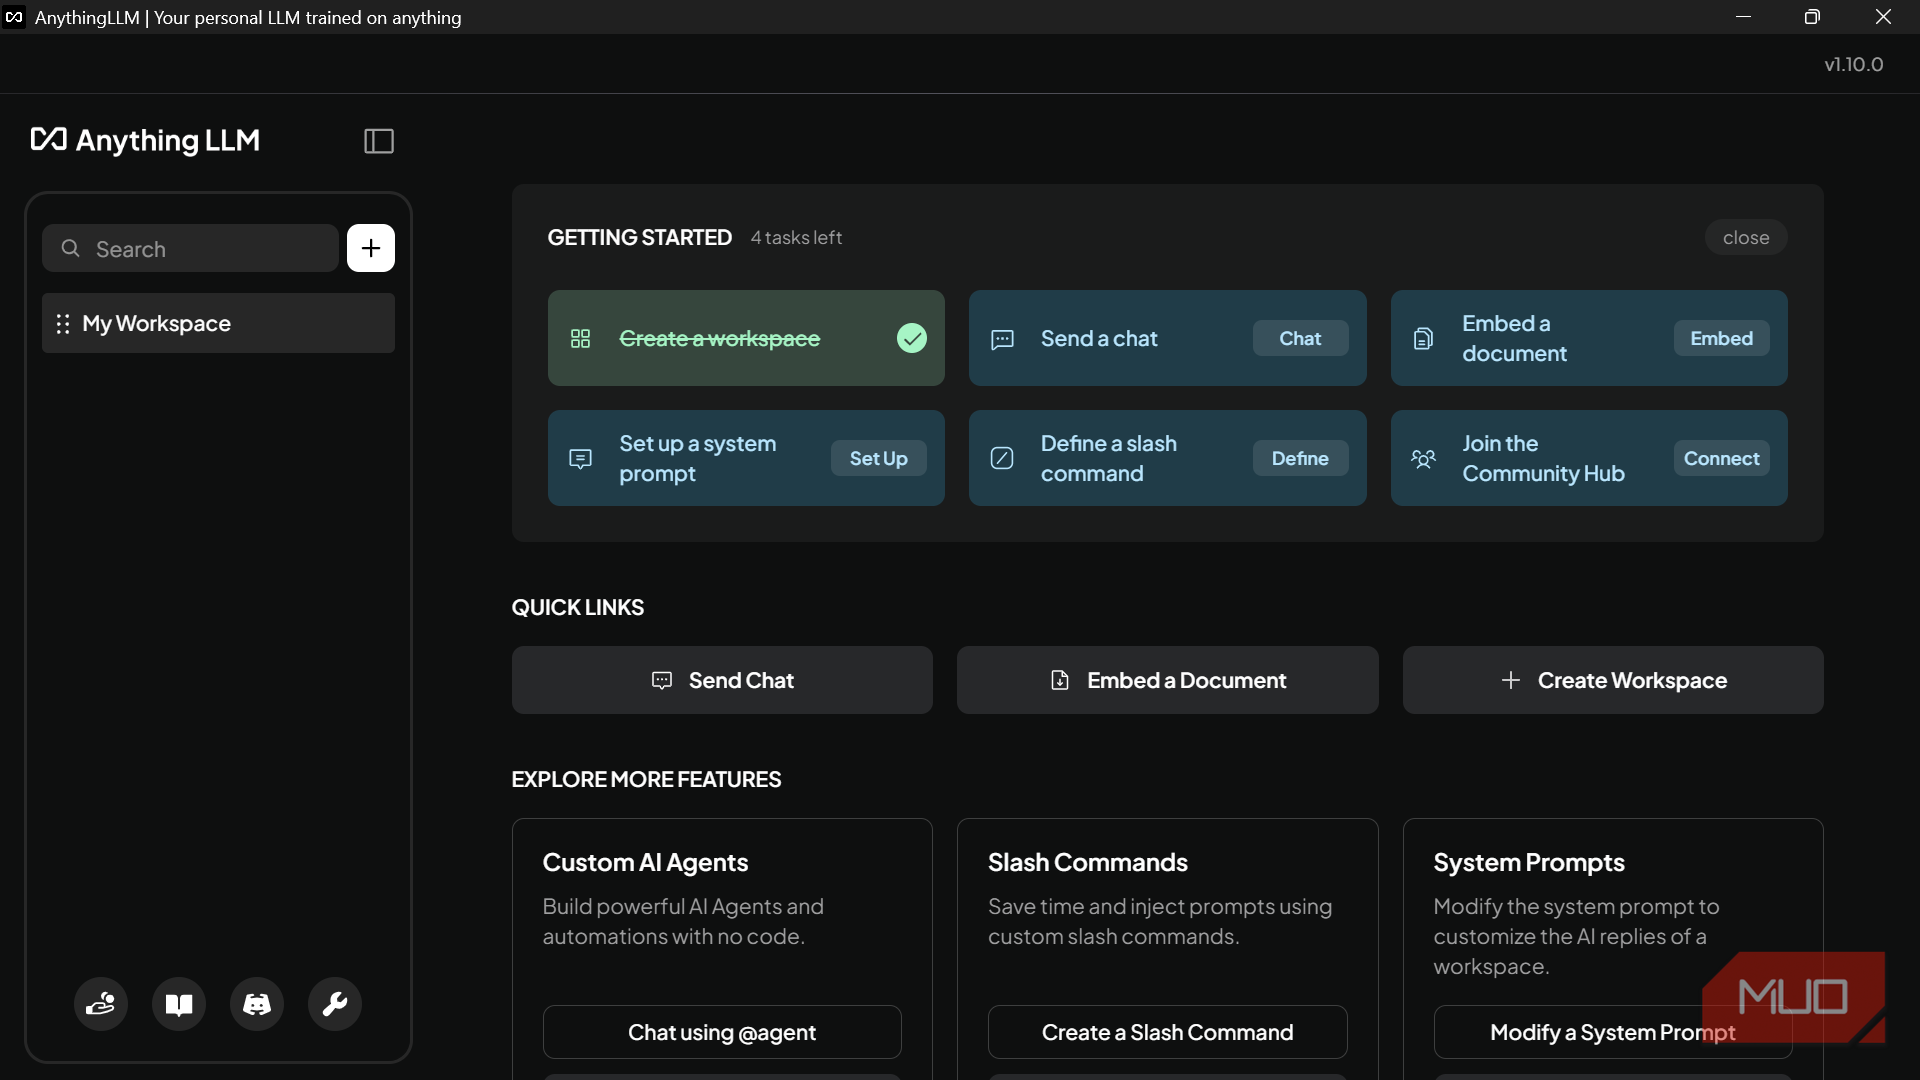Image resolution: width=1920 pixels, height=1080 pixels.
Task: Open settings via the wrench icon
Action: click(335, 1004)
